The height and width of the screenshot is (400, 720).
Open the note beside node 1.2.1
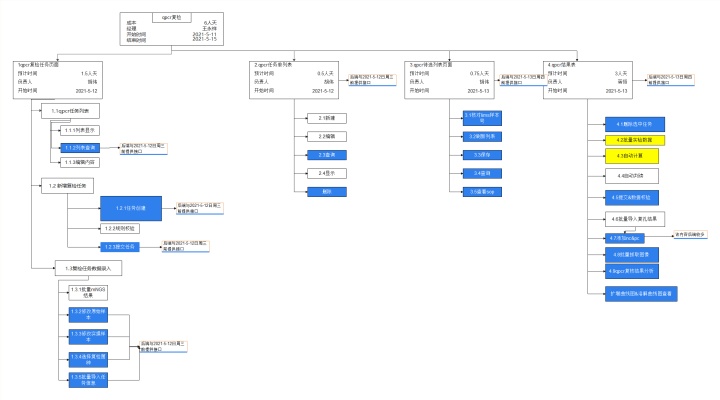point(200,208)
